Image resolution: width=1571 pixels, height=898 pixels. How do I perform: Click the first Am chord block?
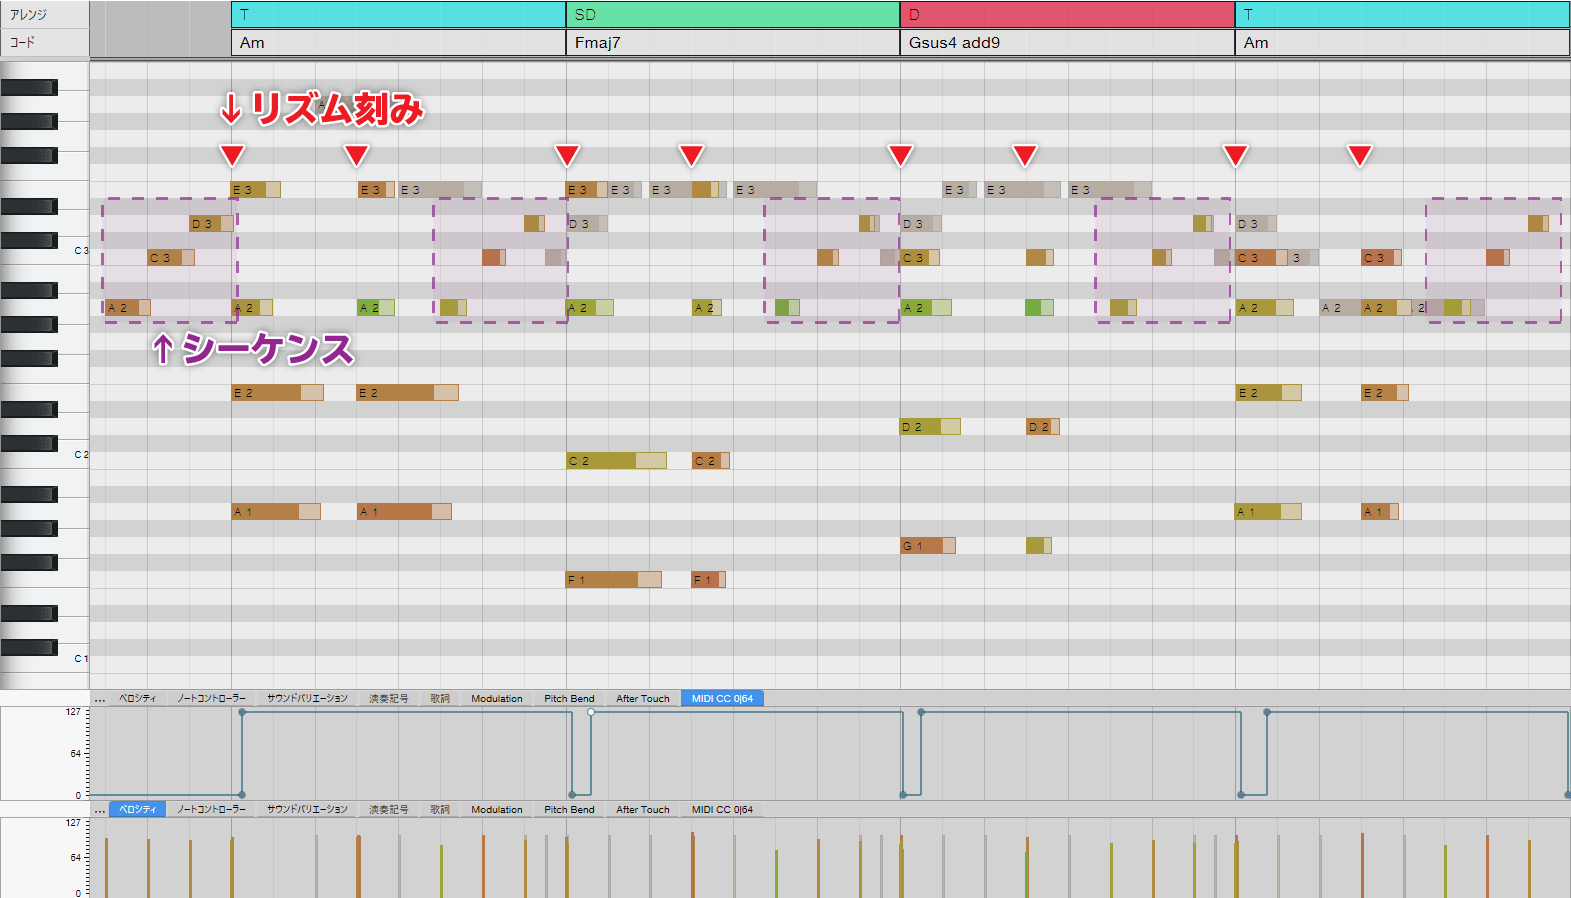point(398,43)
